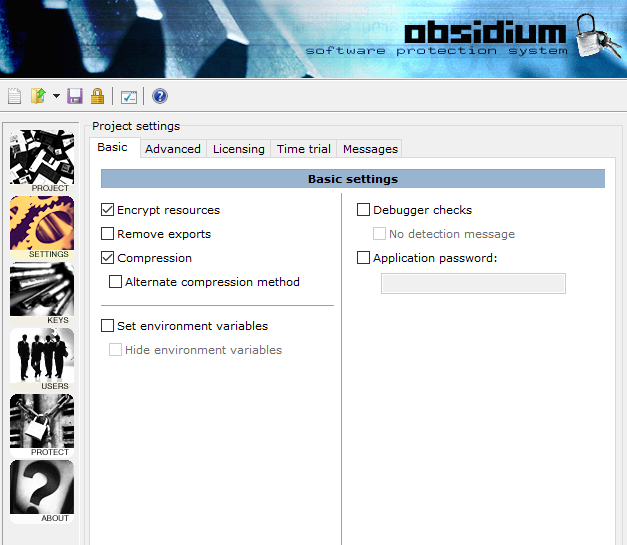This screenshot has height=545, width=627.
Task: Open project with the folder arrow icon
Action: (38, 96)
